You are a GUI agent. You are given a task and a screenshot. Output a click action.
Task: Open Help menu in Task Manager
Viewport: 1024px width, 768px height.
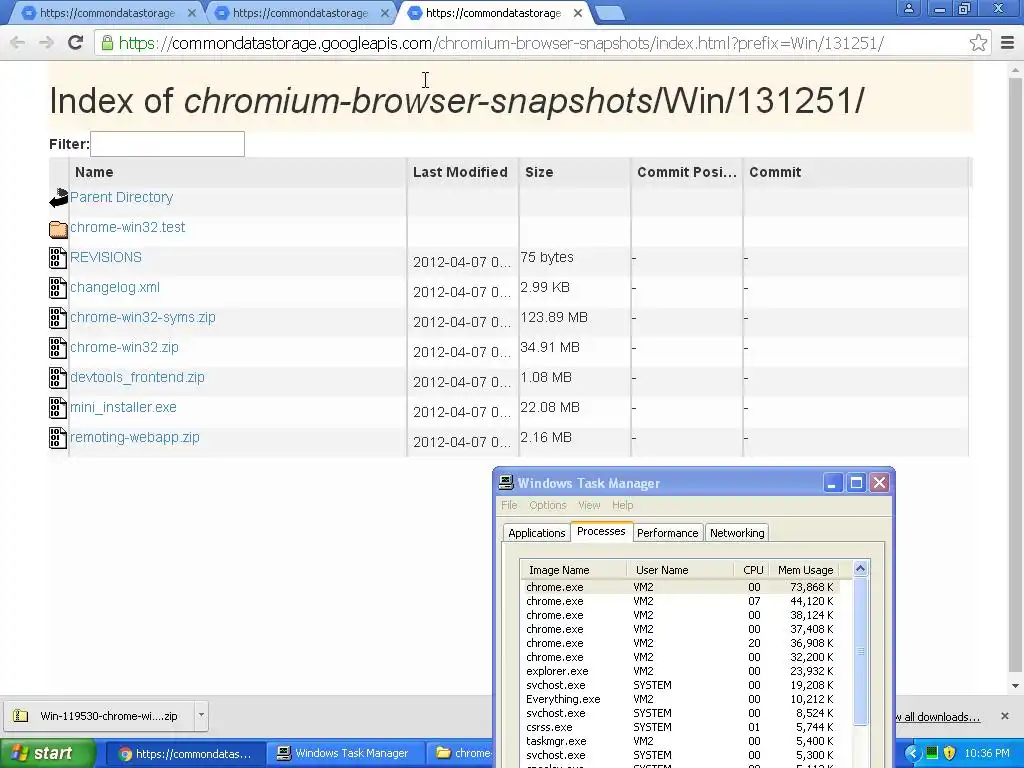[x=622, y=505]
